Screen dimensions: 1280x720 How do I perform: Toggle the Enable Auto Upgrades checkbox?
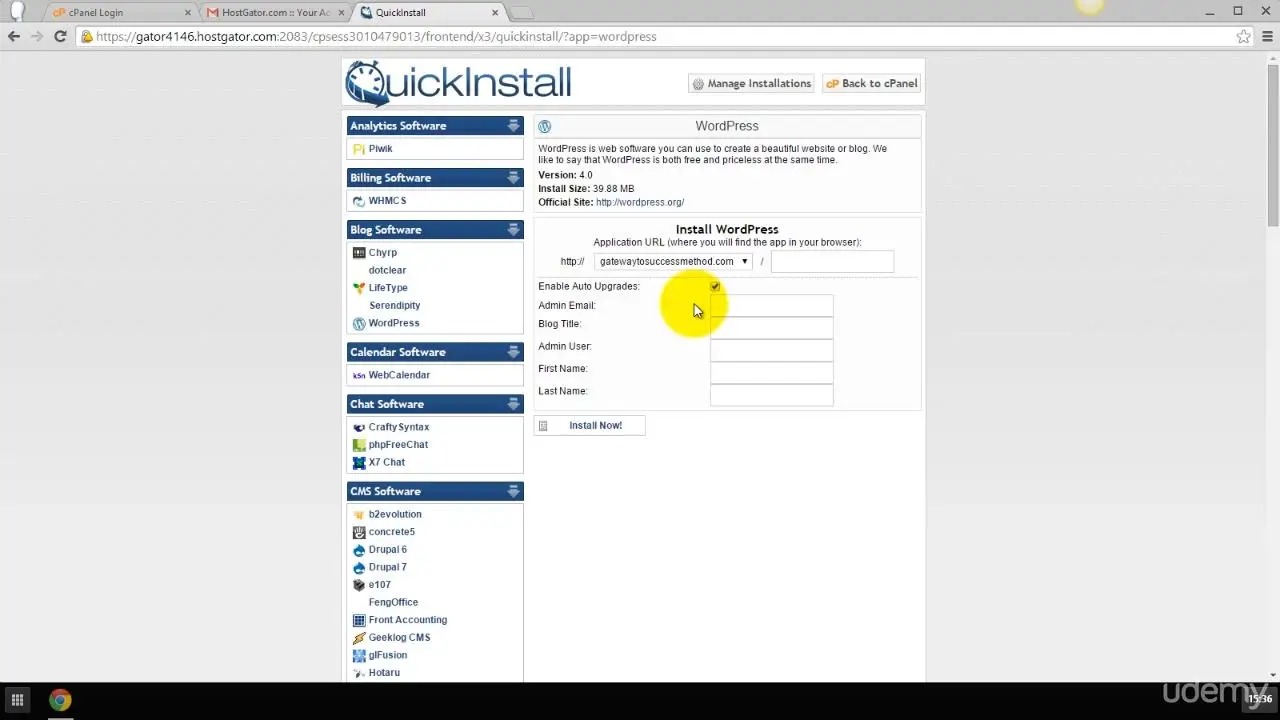tap(715, 287)
